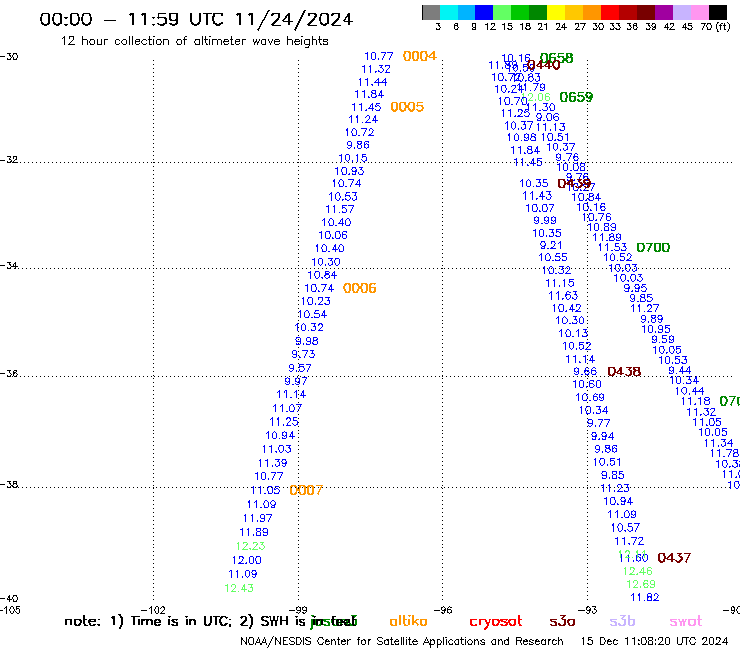Click the bright red legend swatch
The width and height of the screenshot is (740, 650).
click(x=609, y=12)
